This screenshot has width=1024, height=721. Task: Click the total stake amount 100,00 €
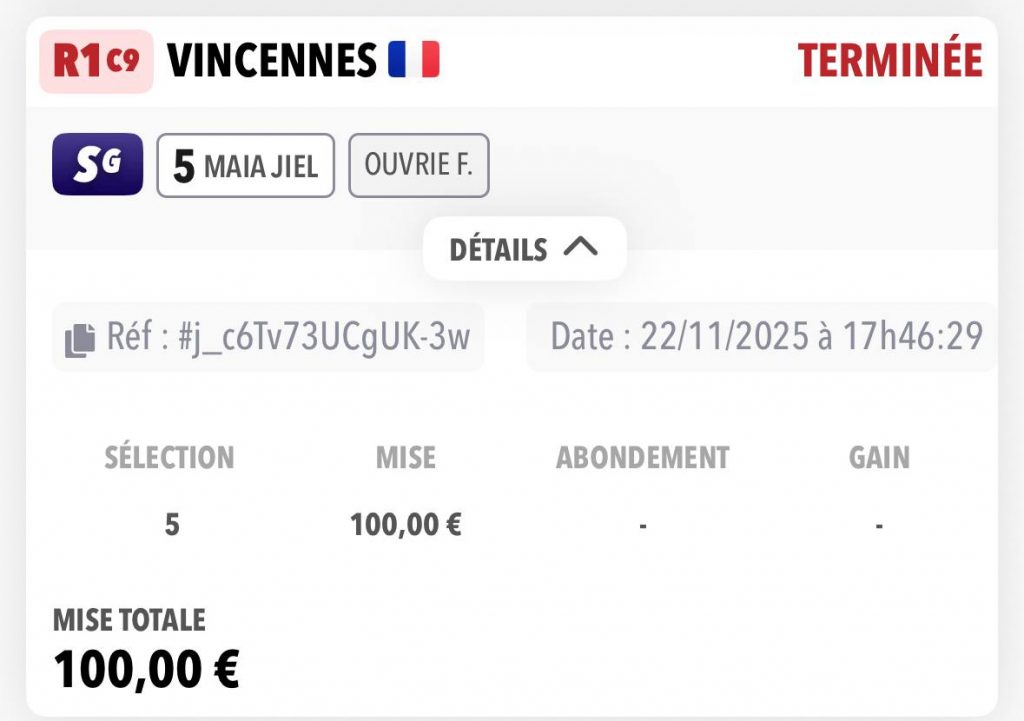pyautogui.click(x=146, y=669)
